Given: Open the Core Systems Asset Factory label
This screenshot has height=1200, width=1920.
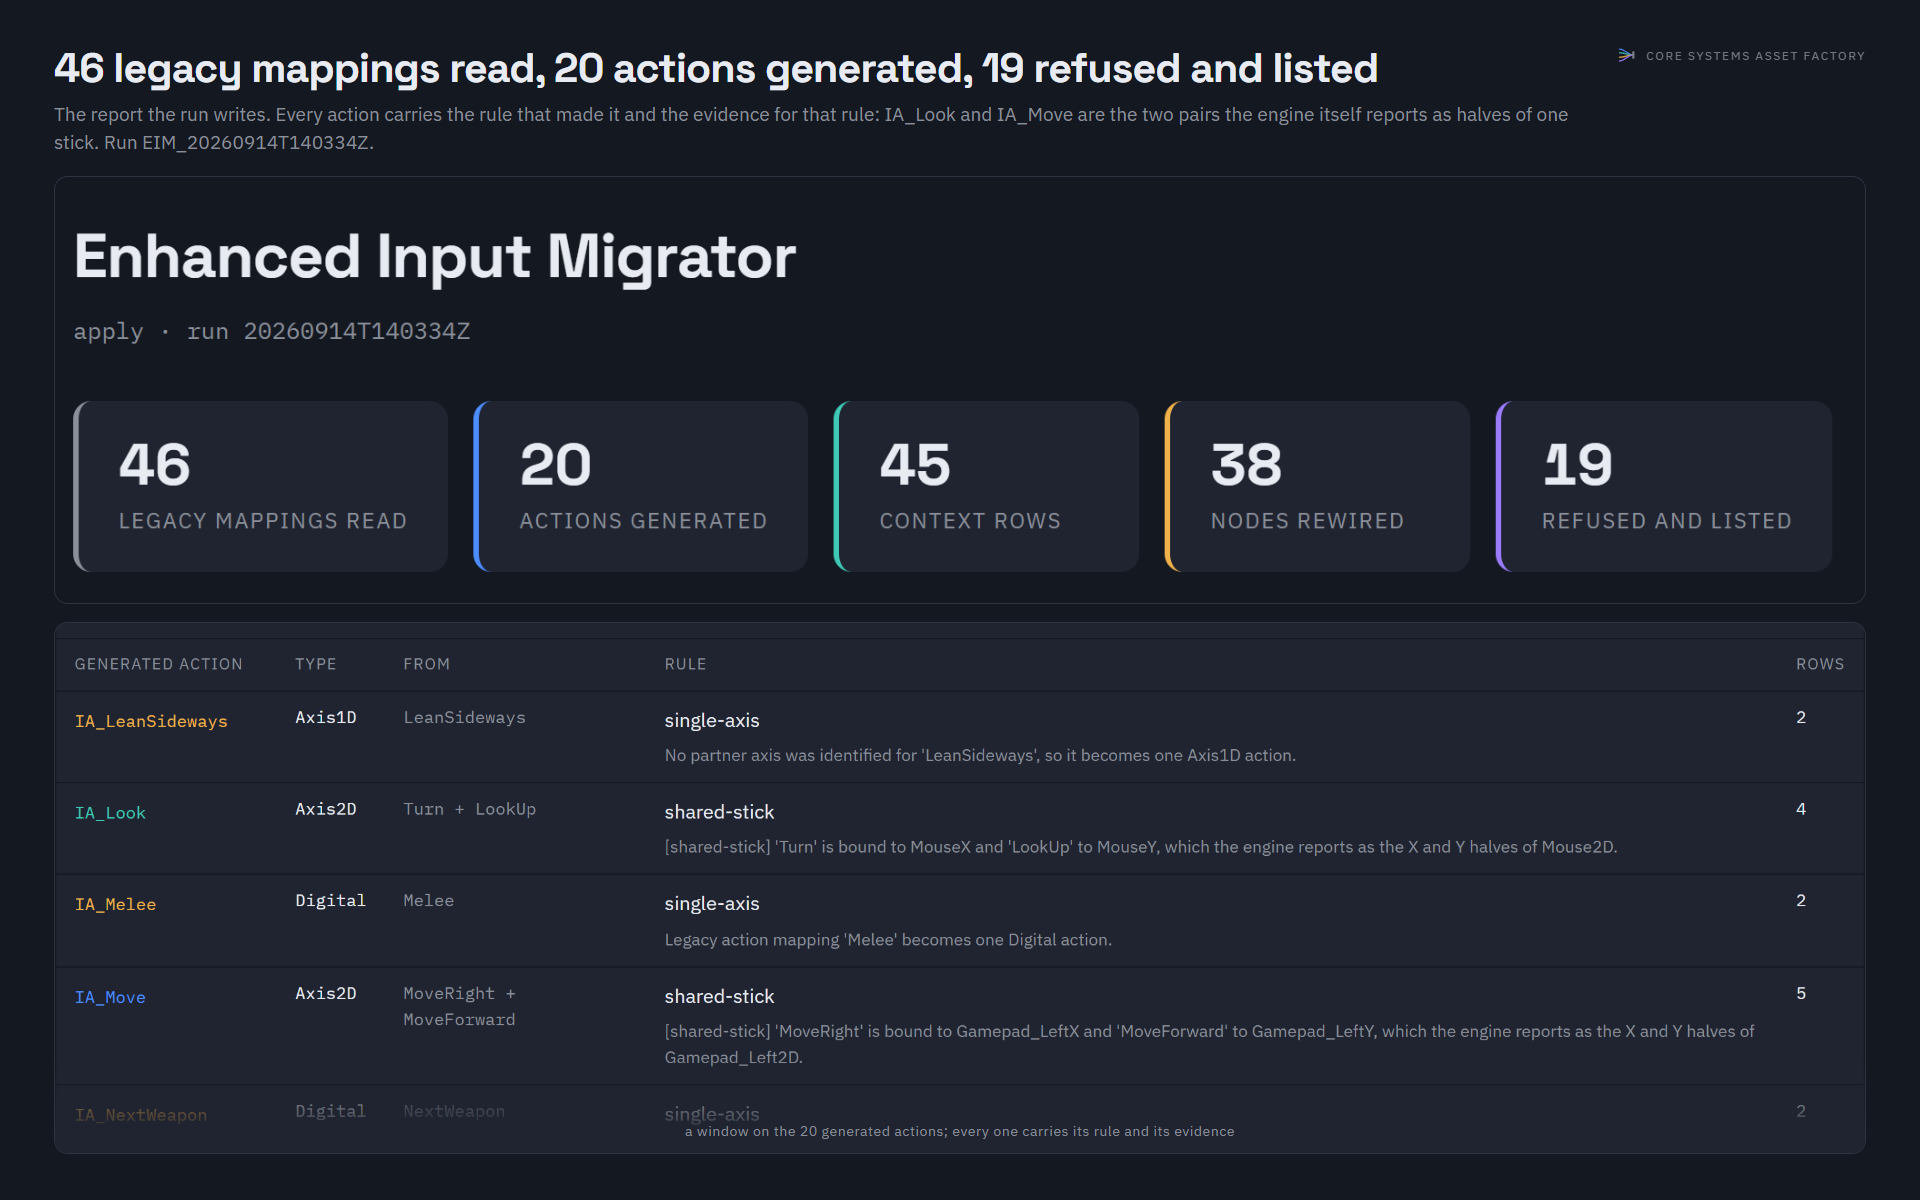Looking at the screenshot, I should 1755,56.
